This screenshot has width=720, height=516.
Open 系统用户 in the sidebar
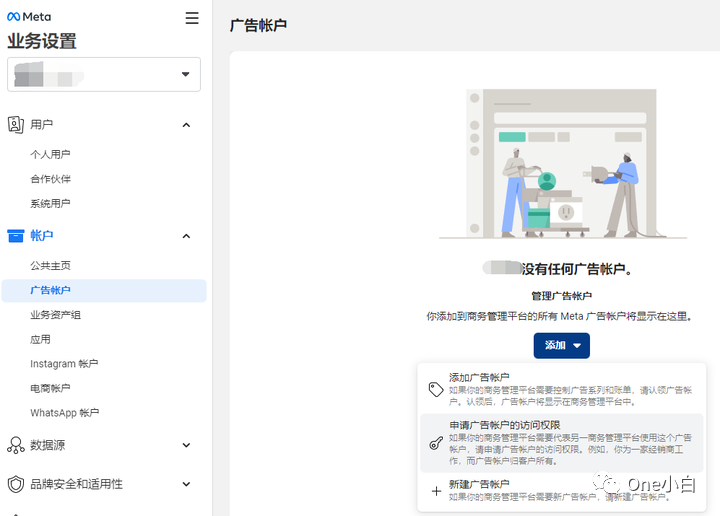tap(50, 203)
